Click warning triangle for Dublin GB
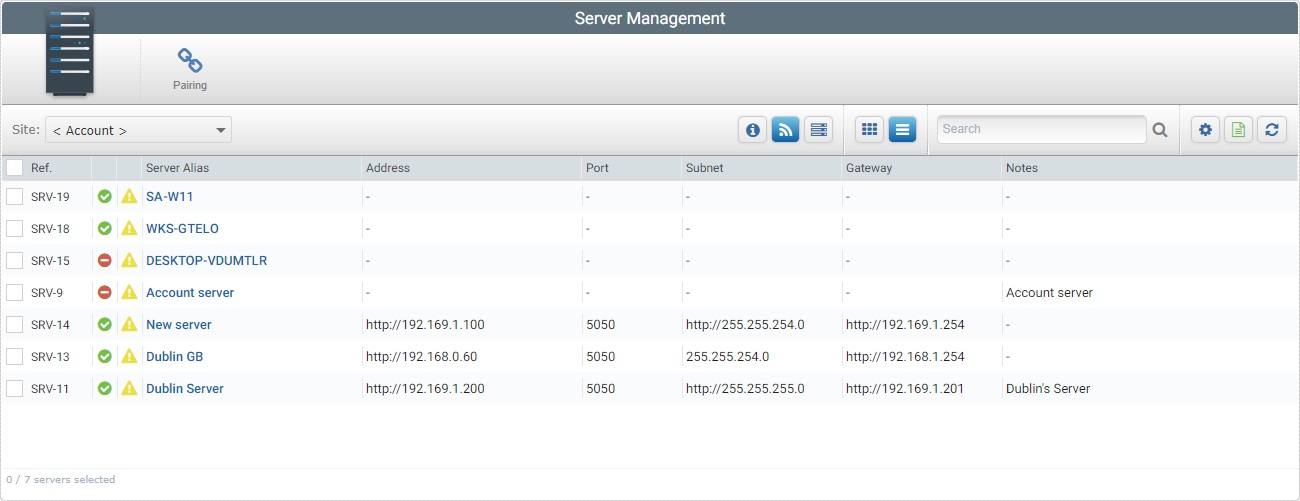 coord(129,356)
